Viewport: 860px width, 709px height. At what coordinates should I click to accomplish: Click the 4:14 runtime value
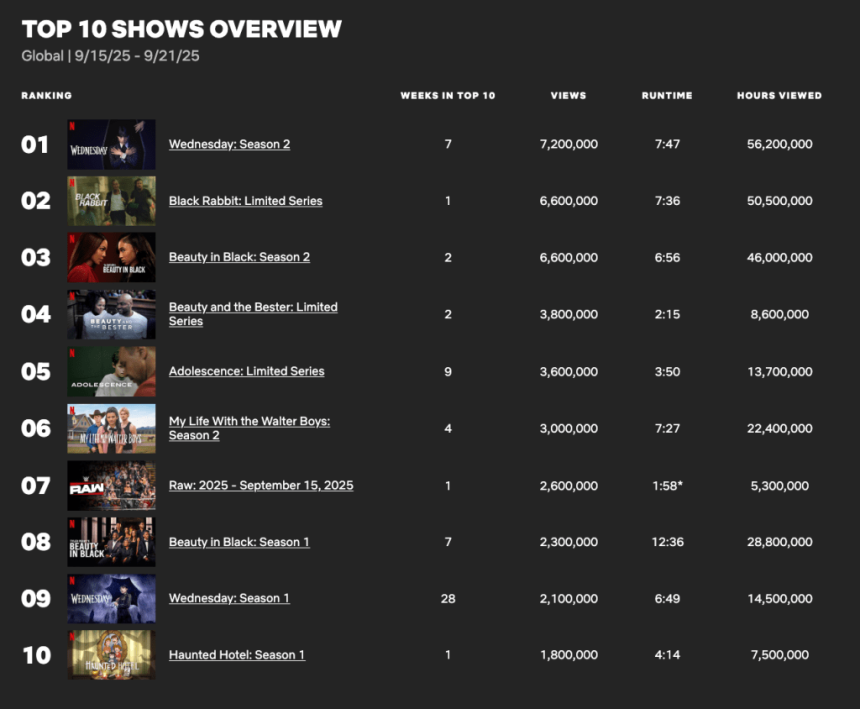click(x=667, y=655)
